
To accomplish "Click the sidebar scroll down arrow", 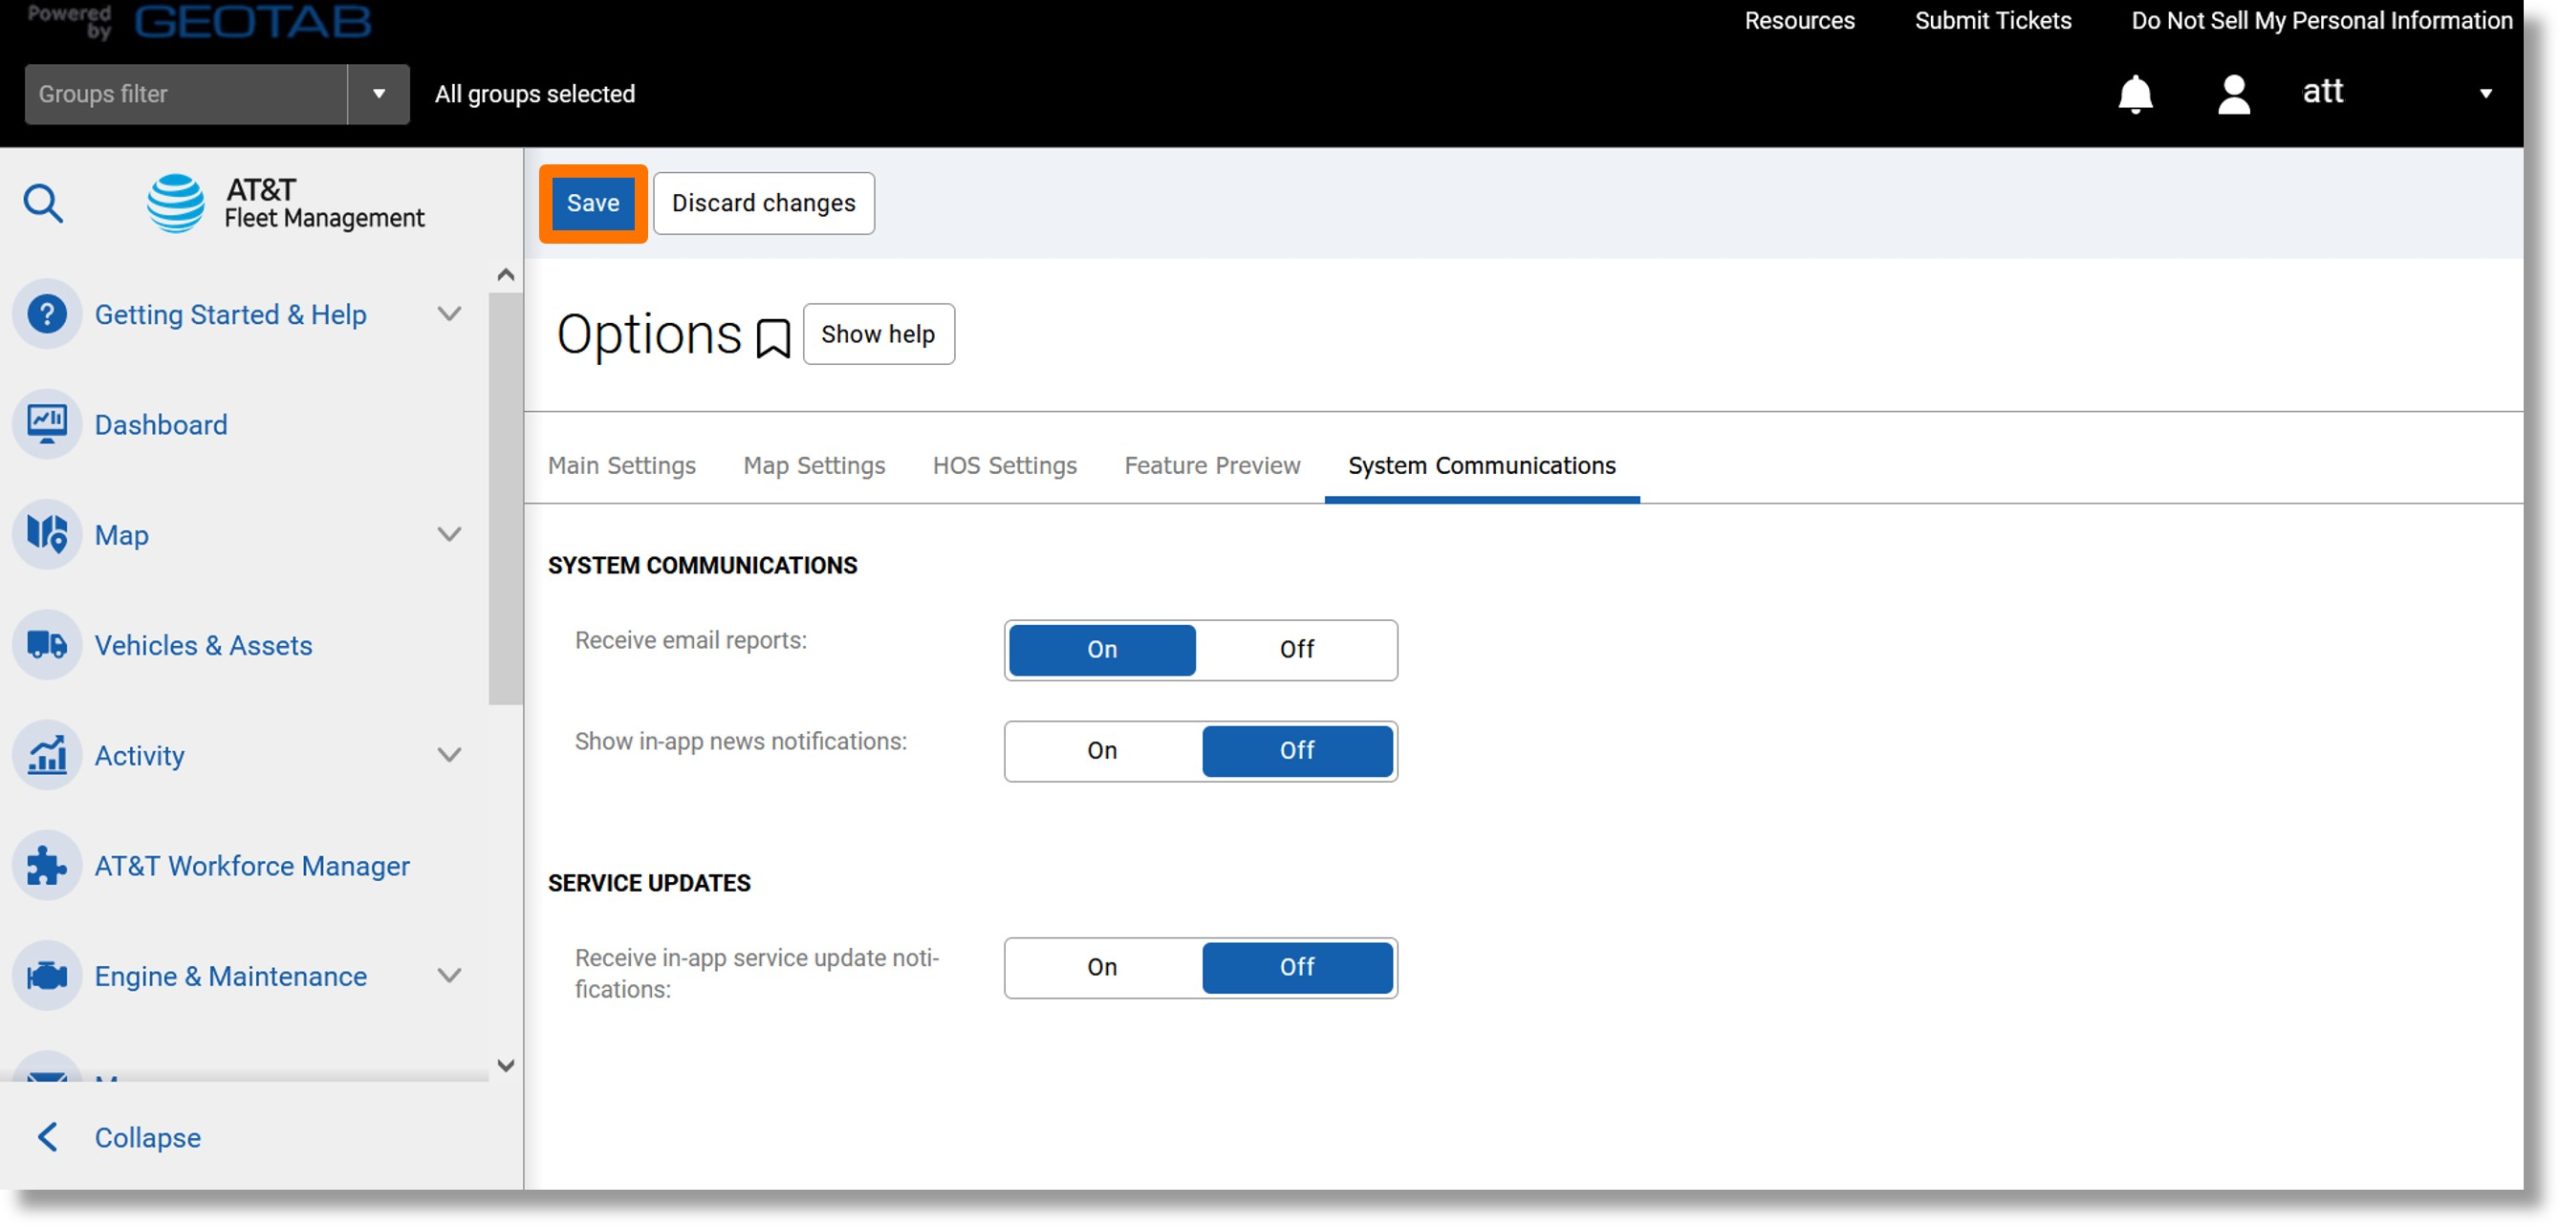I will pyautogui.click(x=506, y=1065).
